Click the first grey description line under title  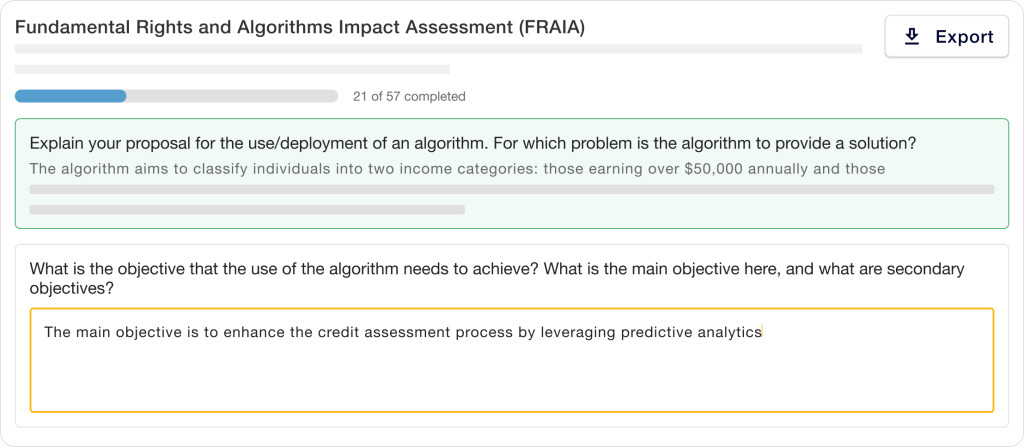439,49
